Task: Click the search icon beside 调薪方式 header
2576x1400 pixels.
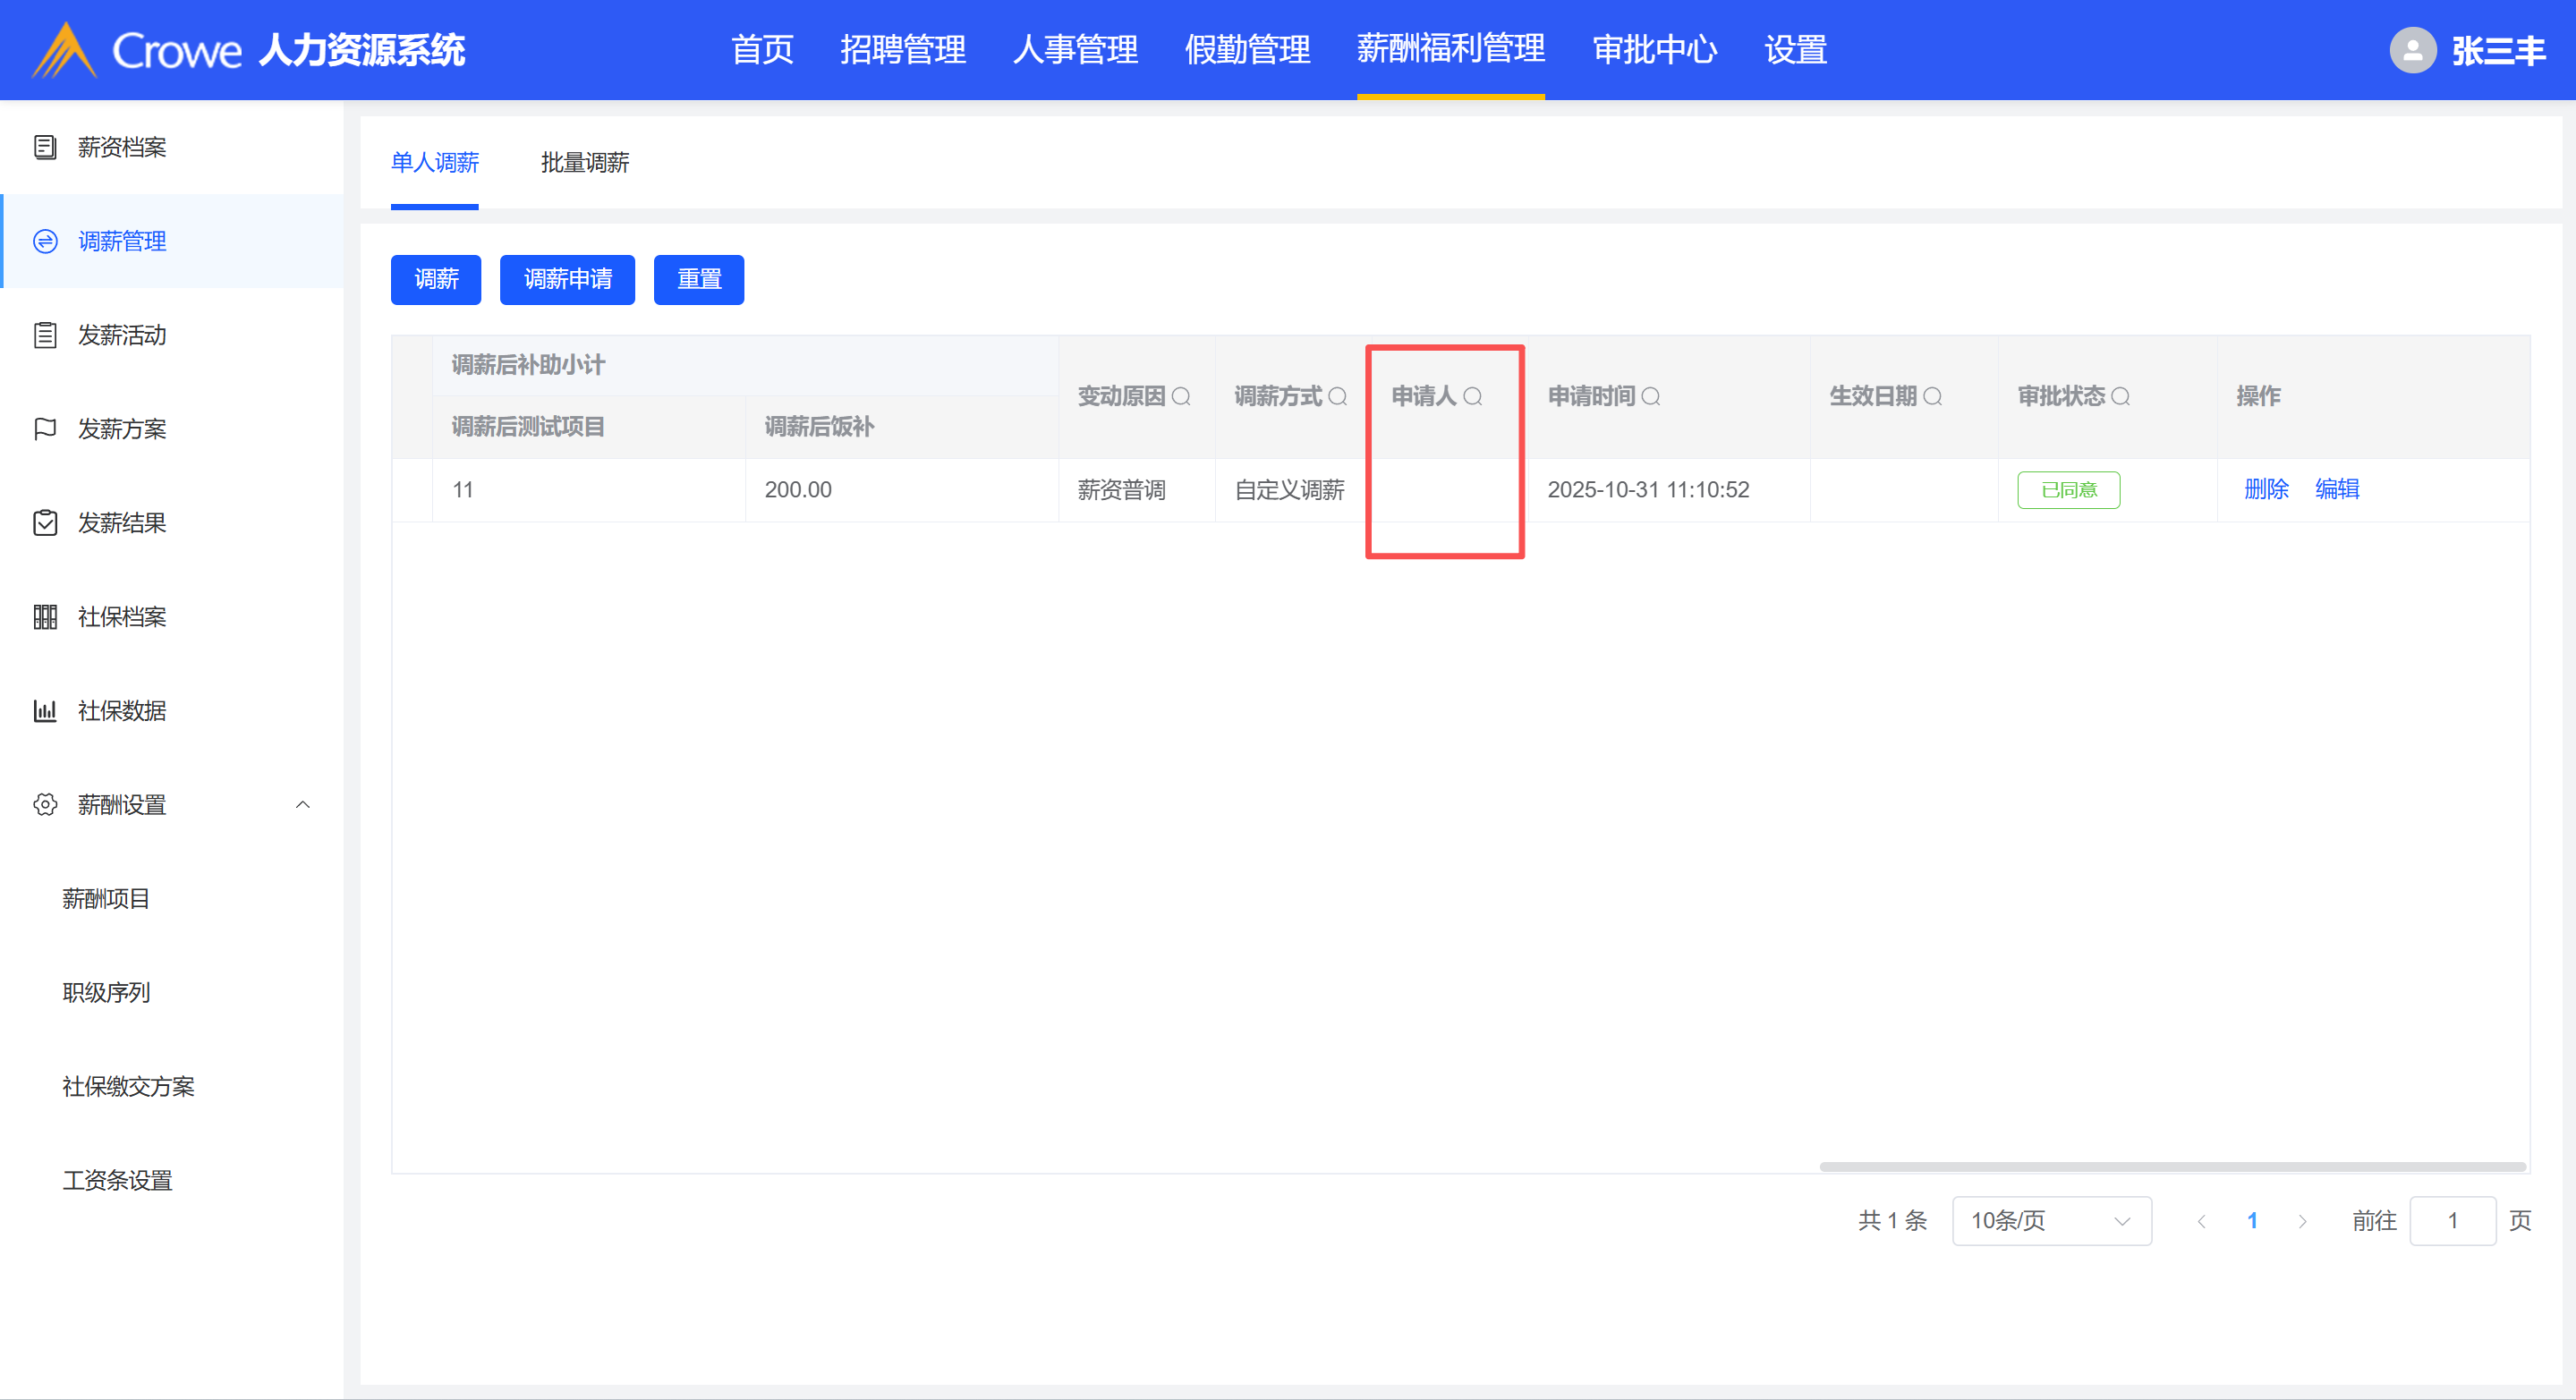Action: click(1337, 397)
